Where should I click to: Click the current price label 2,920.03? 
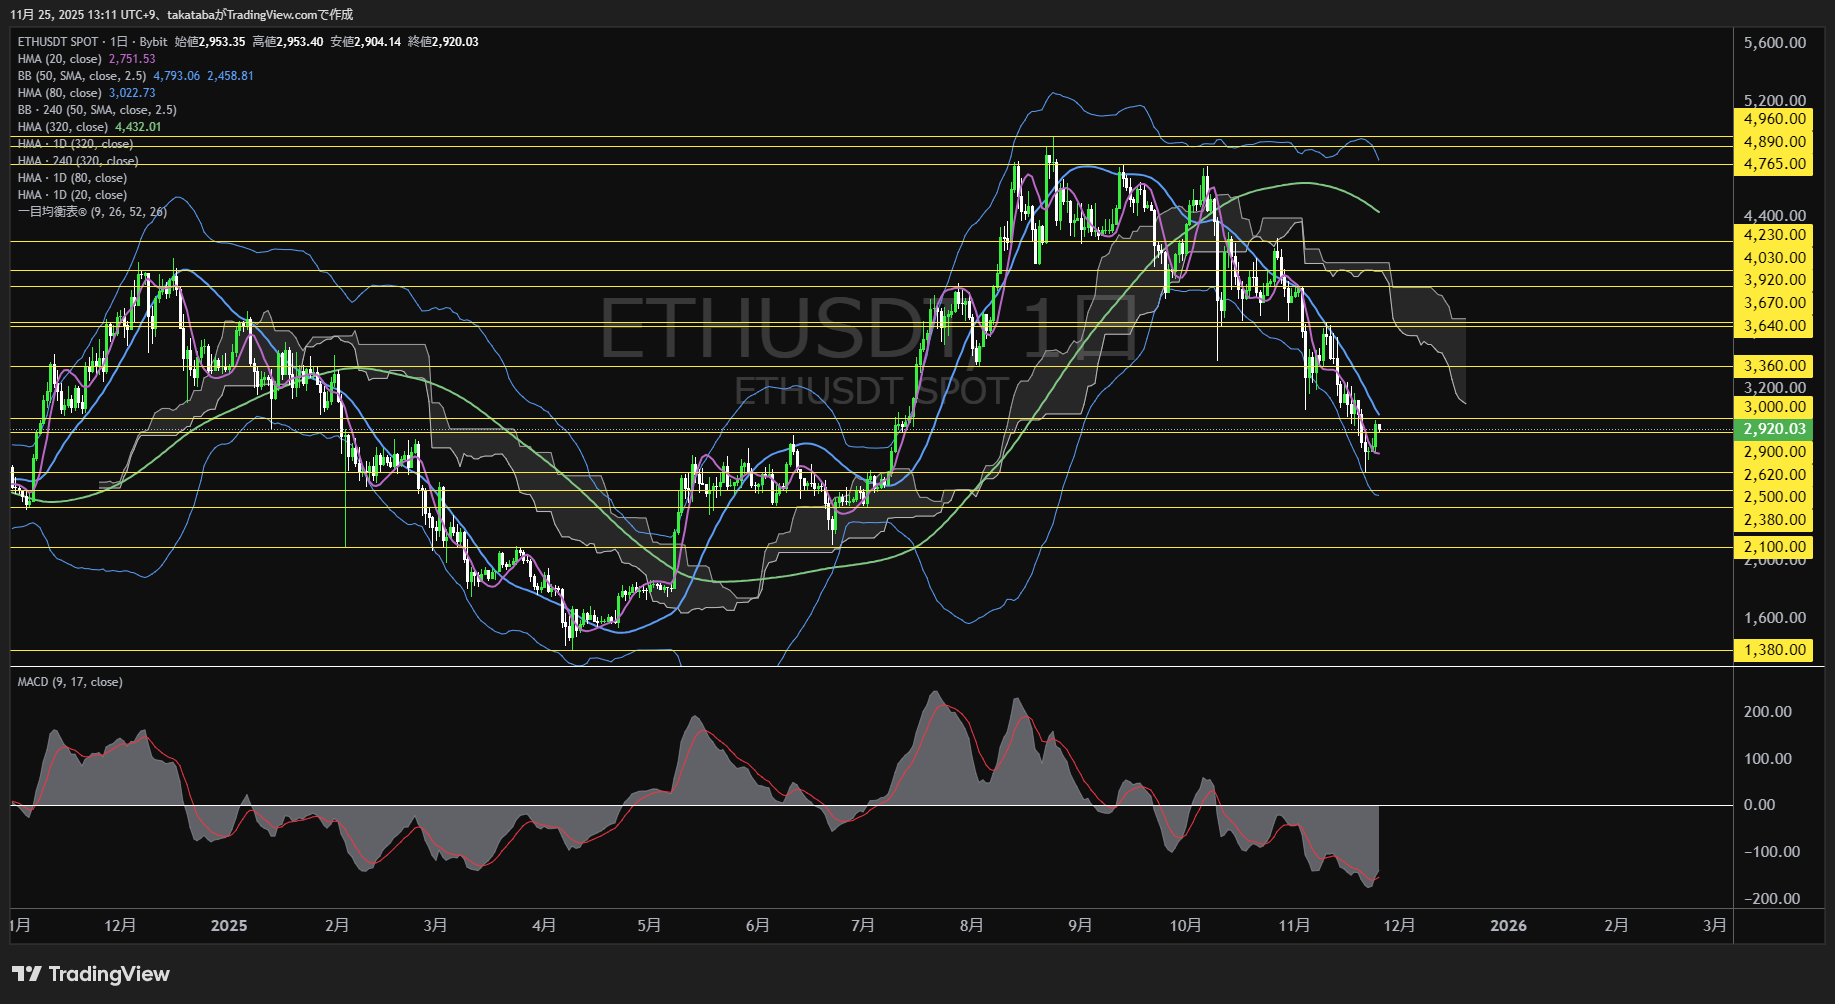(x=1774, y=429)
